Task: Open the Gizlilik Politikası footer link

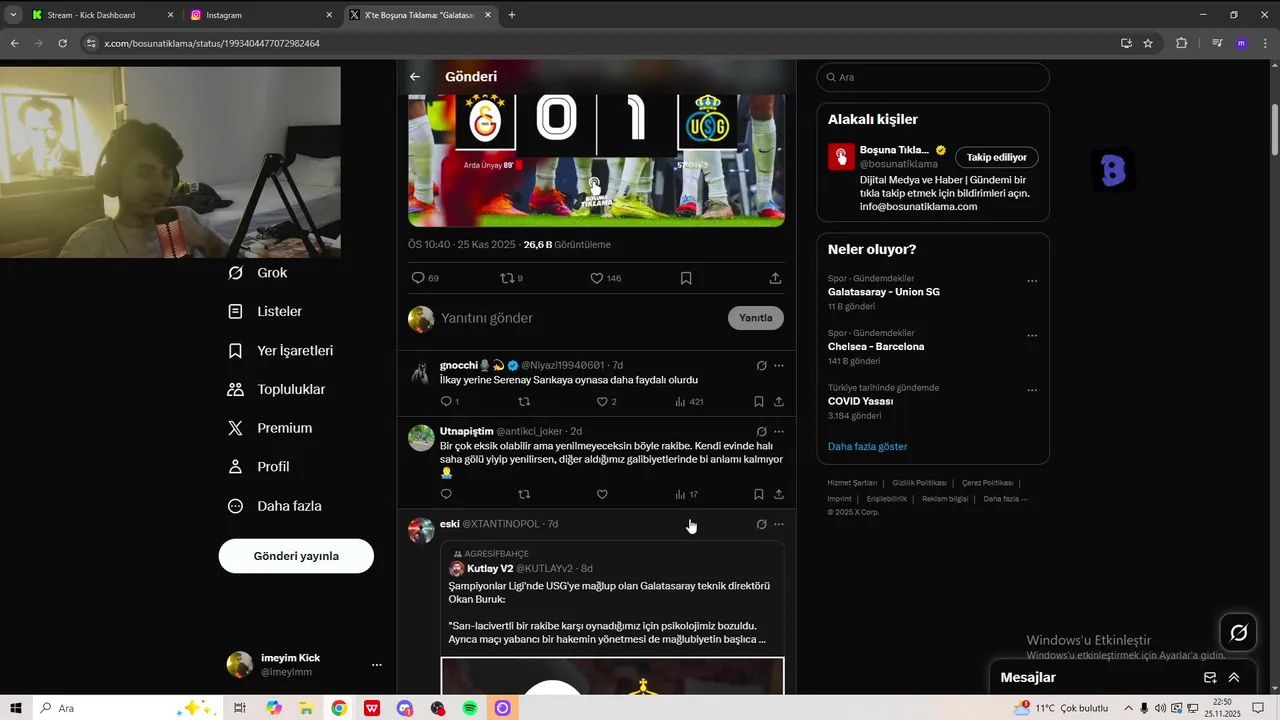Action: [x=919, y=483]
